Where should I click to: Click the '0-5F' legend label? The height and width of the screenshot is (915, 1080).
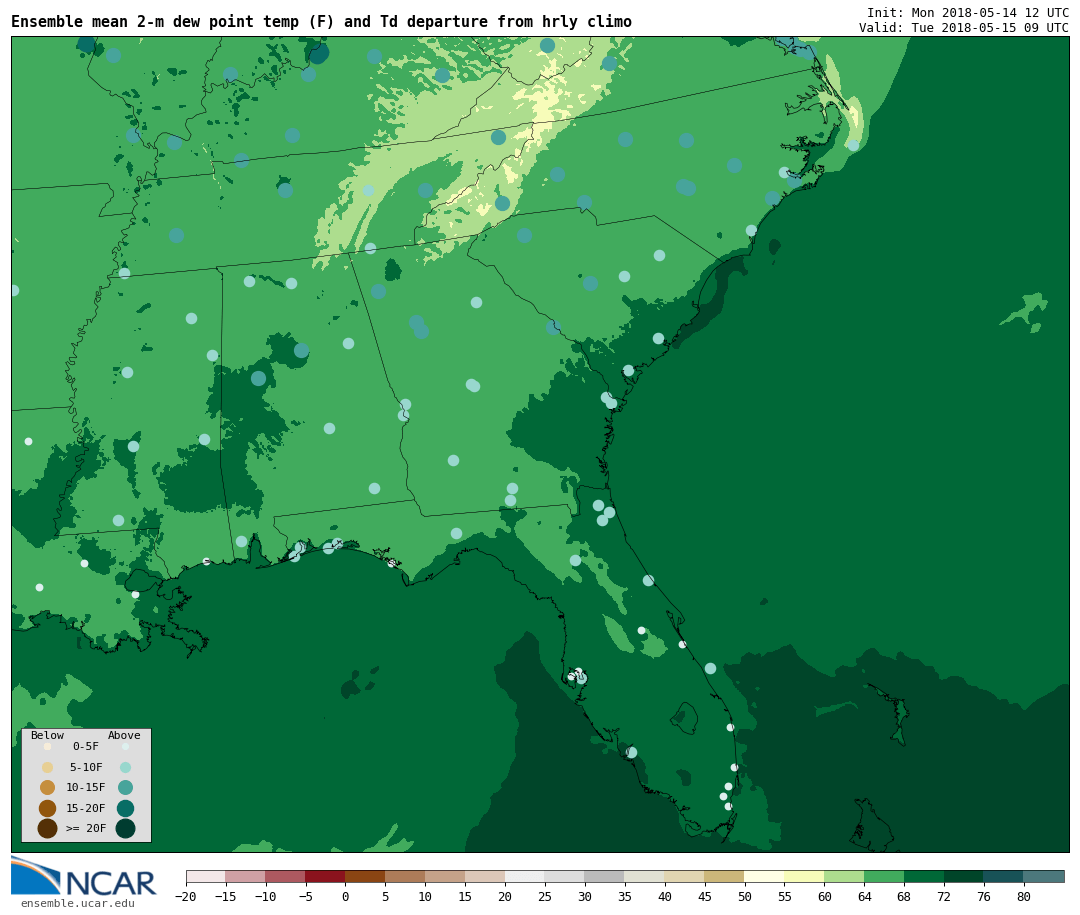(86, 746)
